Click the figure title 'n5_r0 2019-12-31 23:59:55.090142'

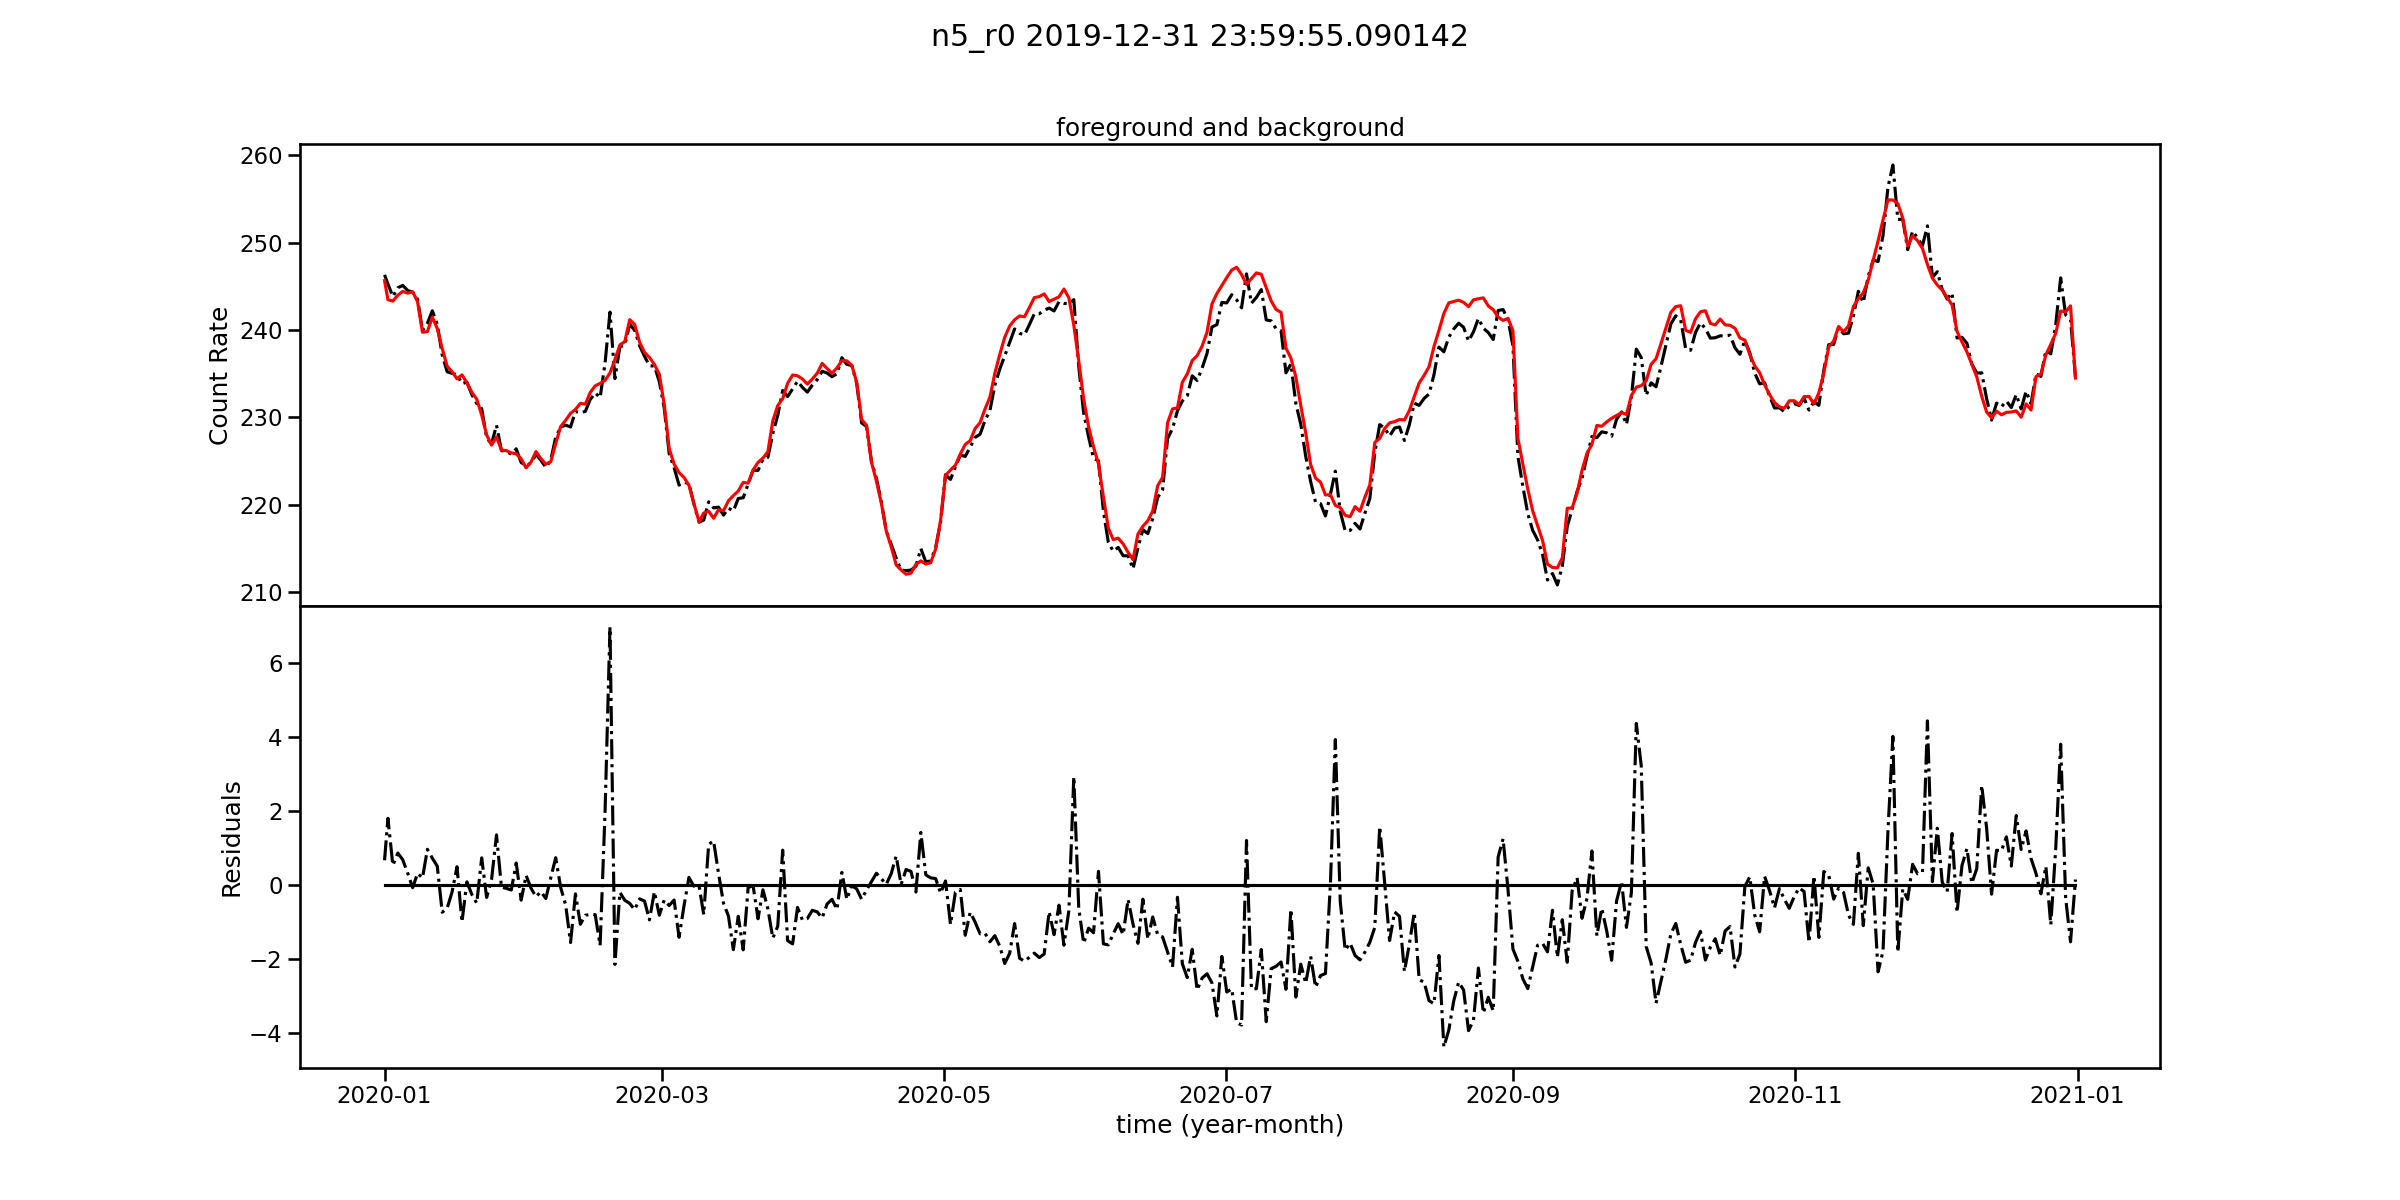tap(1199, 36)
